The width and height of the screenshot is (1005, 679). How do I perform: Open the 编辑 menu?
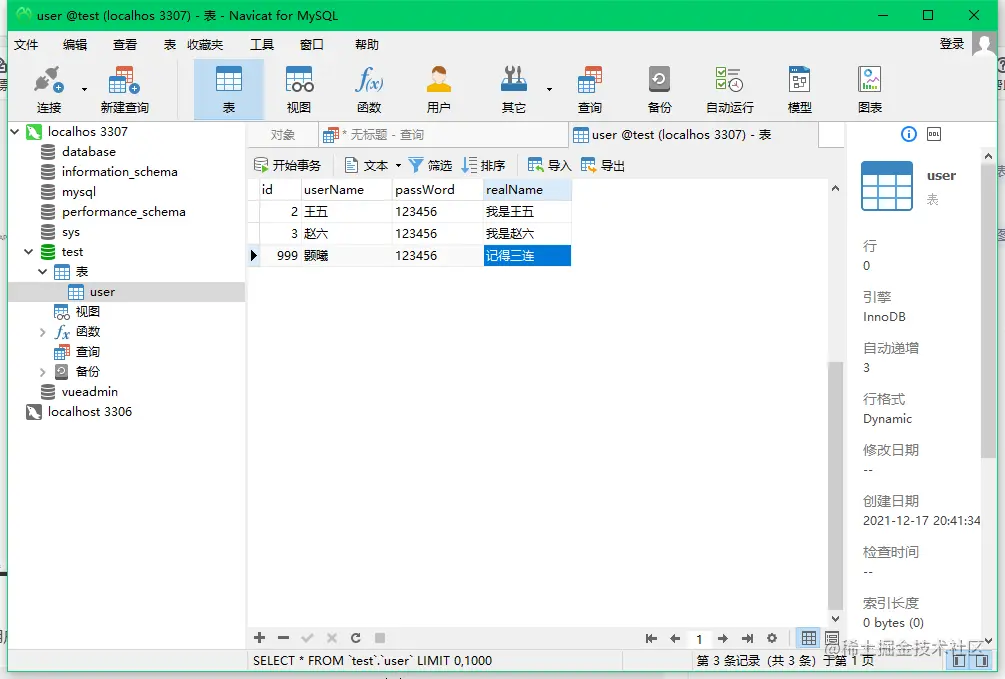coord(75,44)
